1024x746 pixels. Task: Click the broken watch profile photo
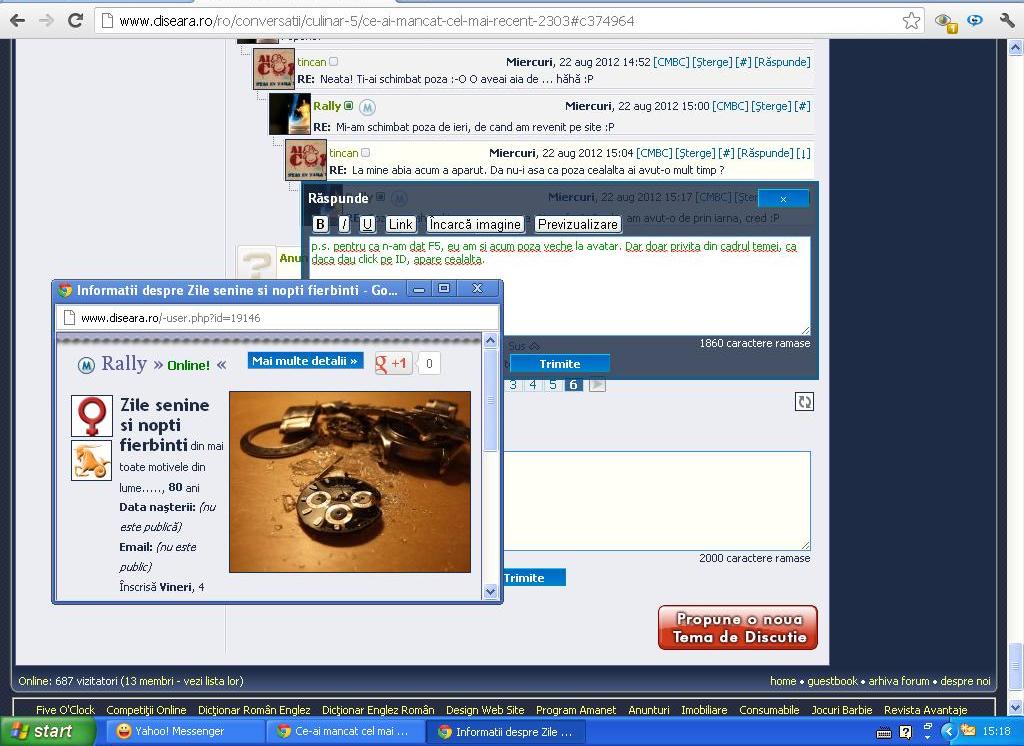[350, 482]
